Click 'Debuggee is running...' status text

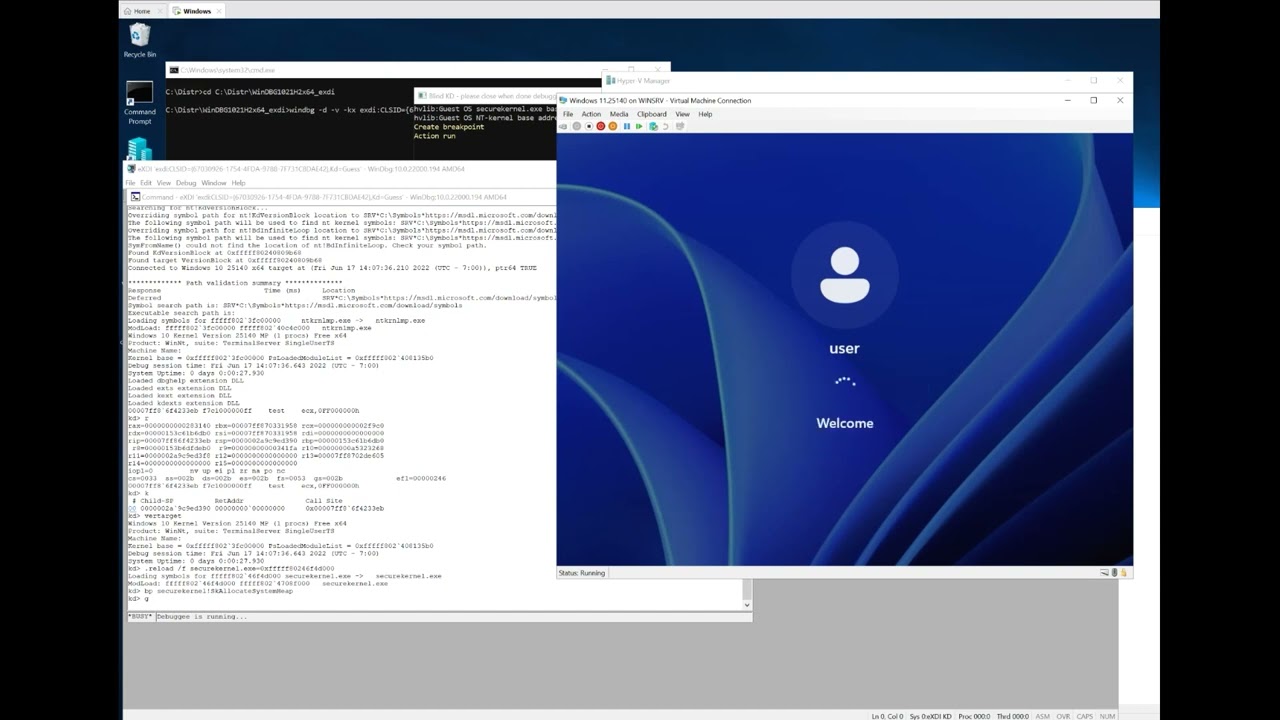click(x=201, y=616)
